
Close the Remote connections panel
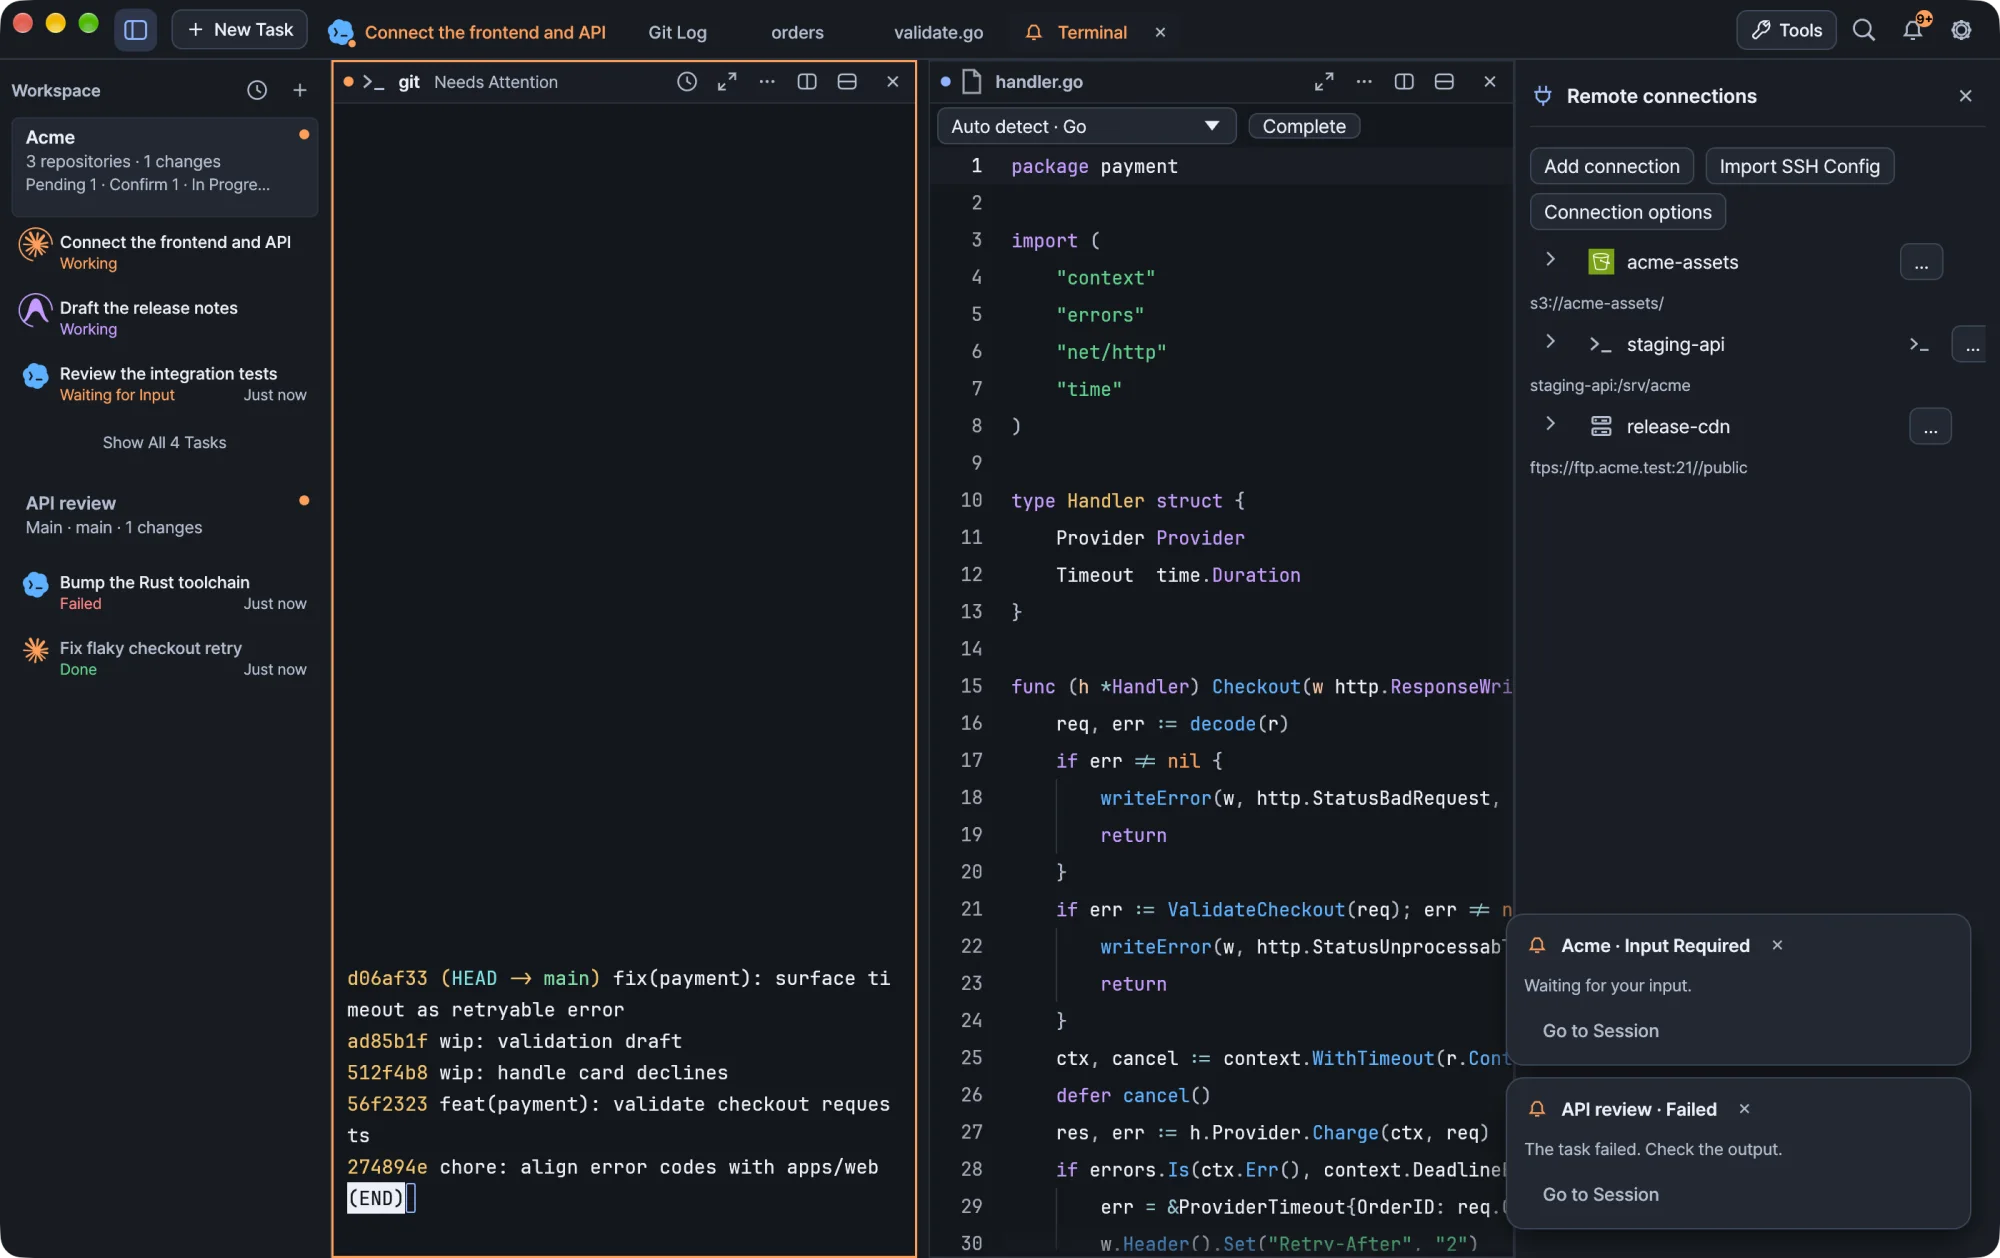pyautogui.click(x=1965, y=96)
